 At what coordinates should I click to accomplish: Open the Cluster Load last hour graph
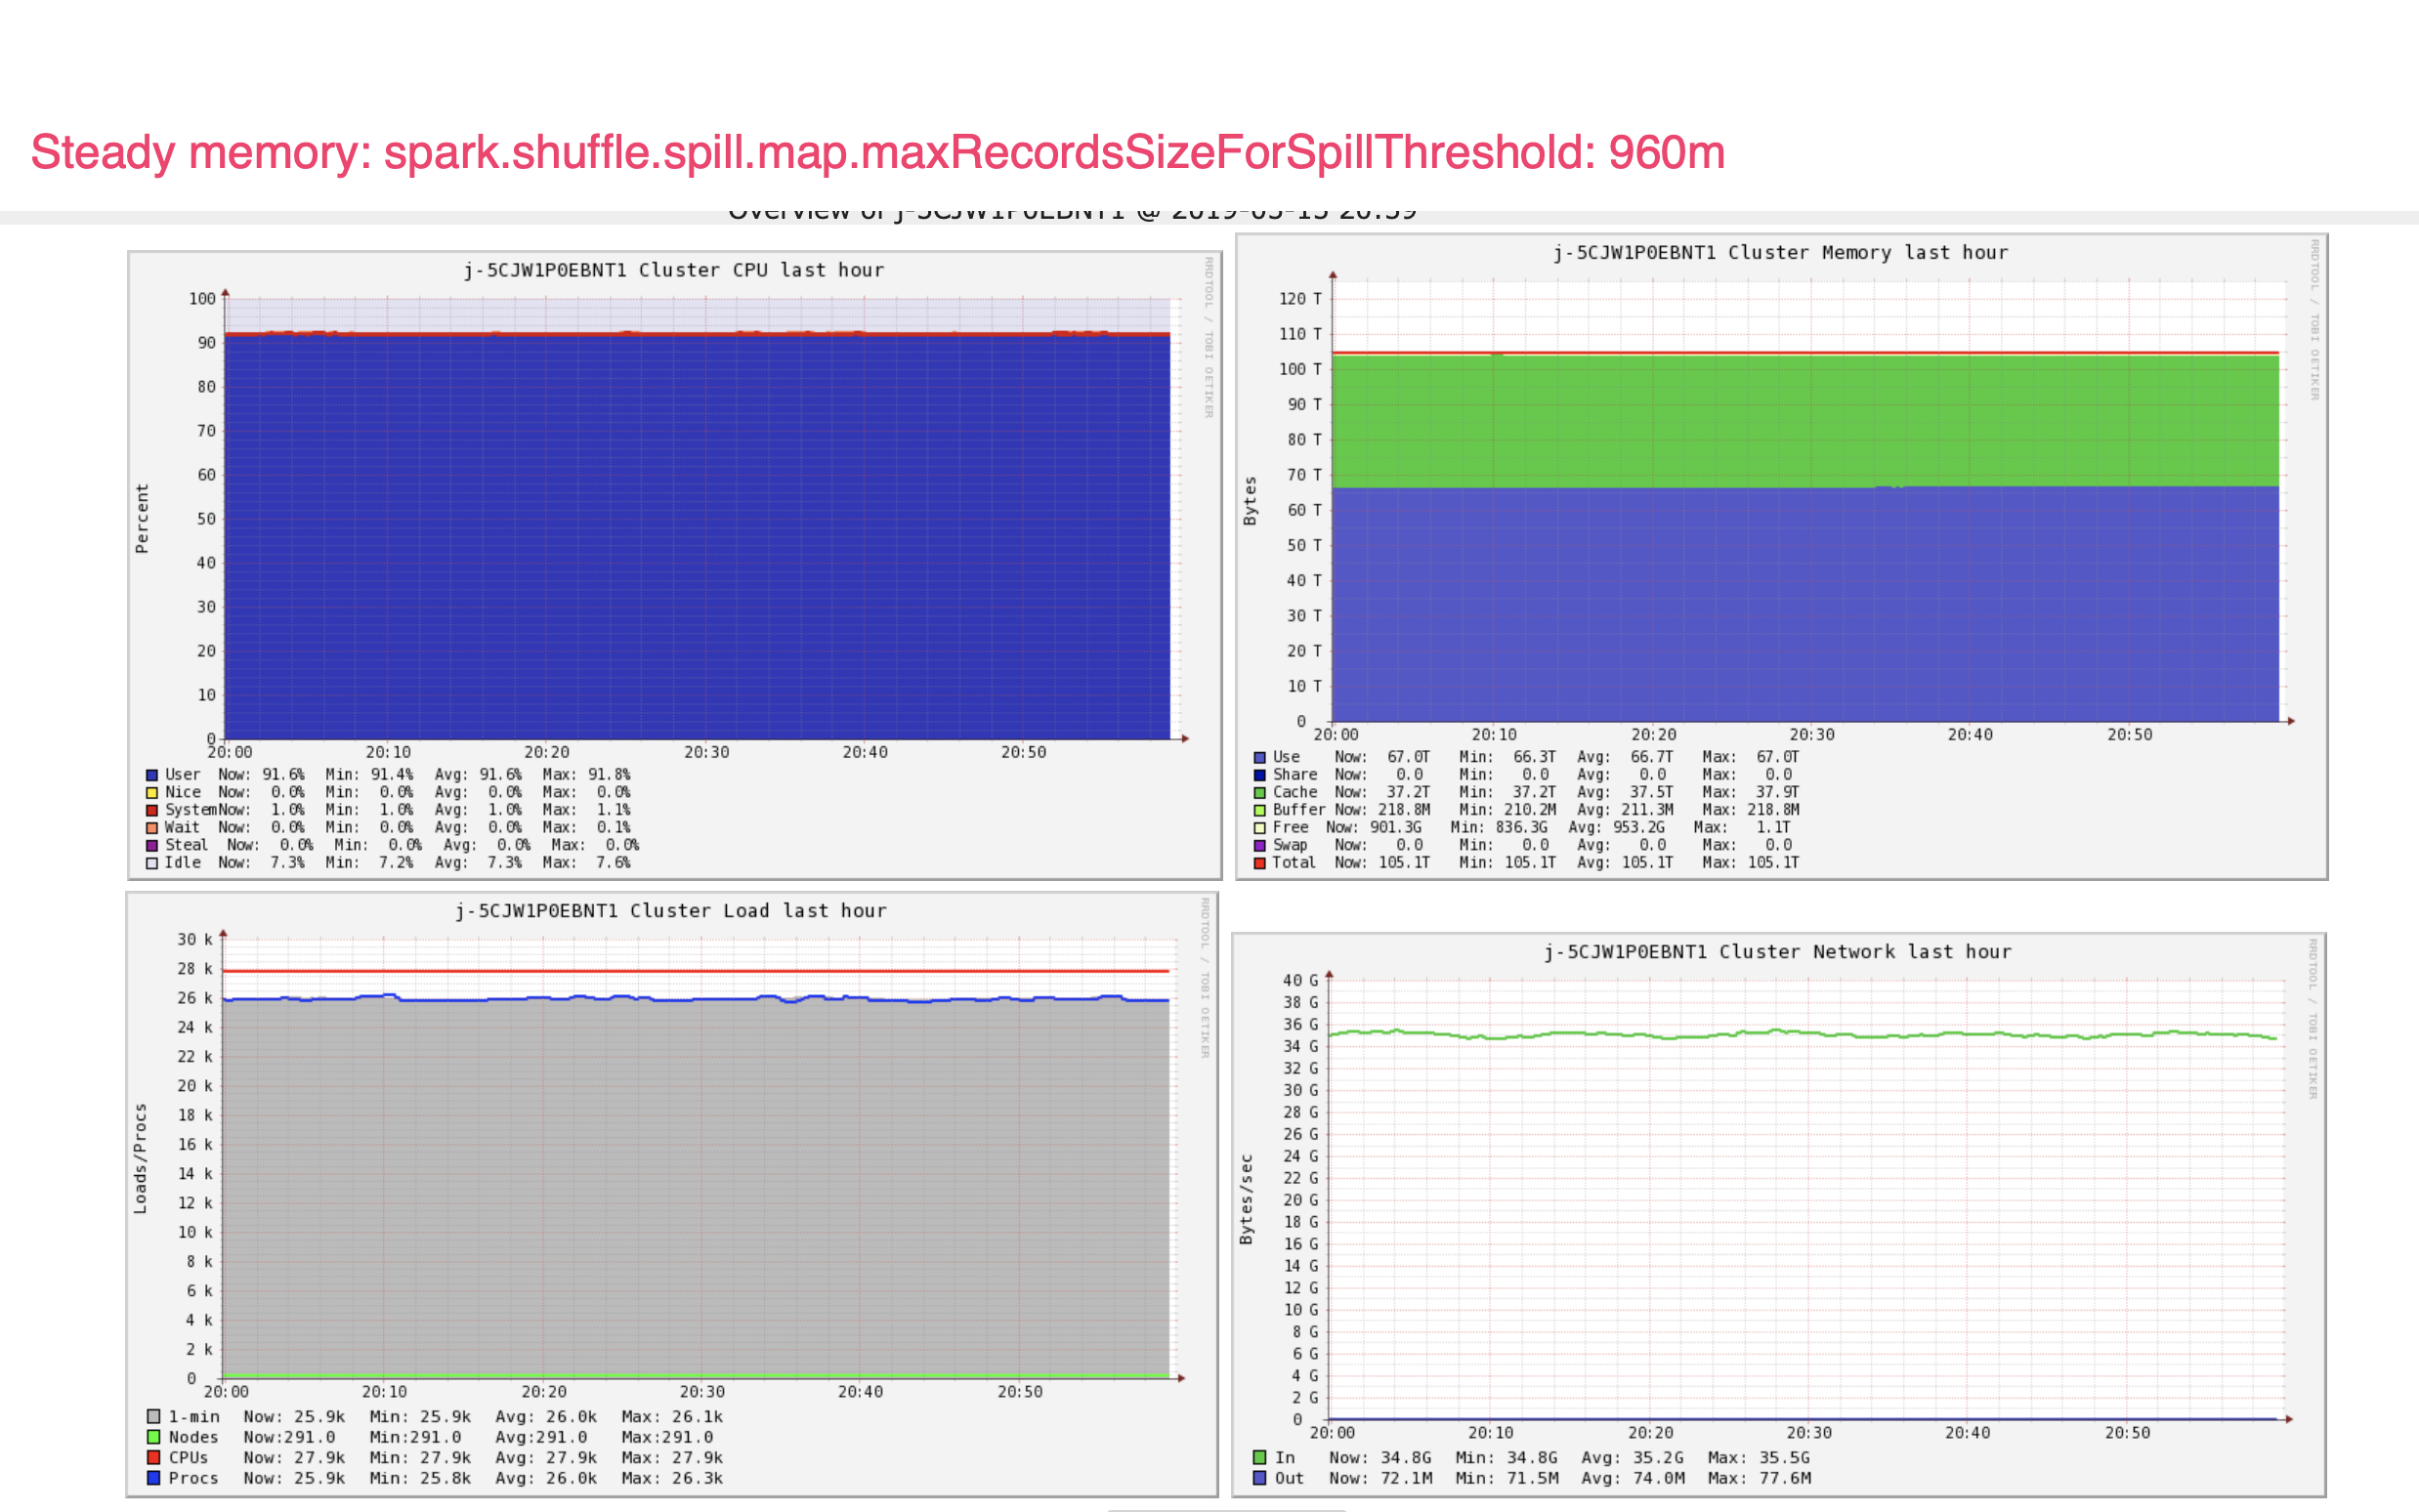(696, 1180)
